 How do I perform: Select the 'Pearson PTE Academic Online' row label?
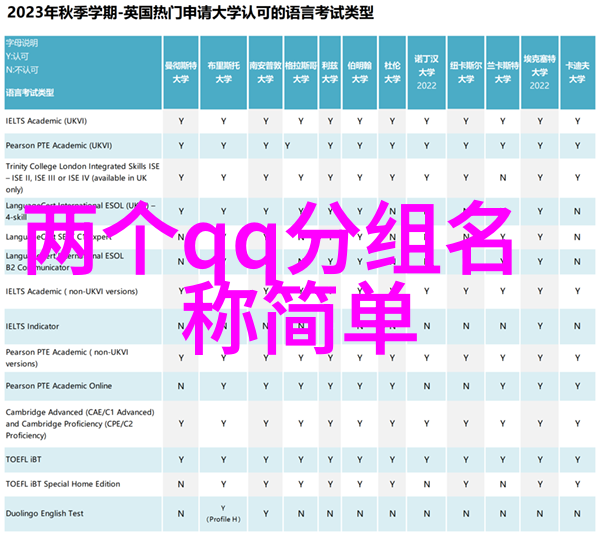coord(59,386)
